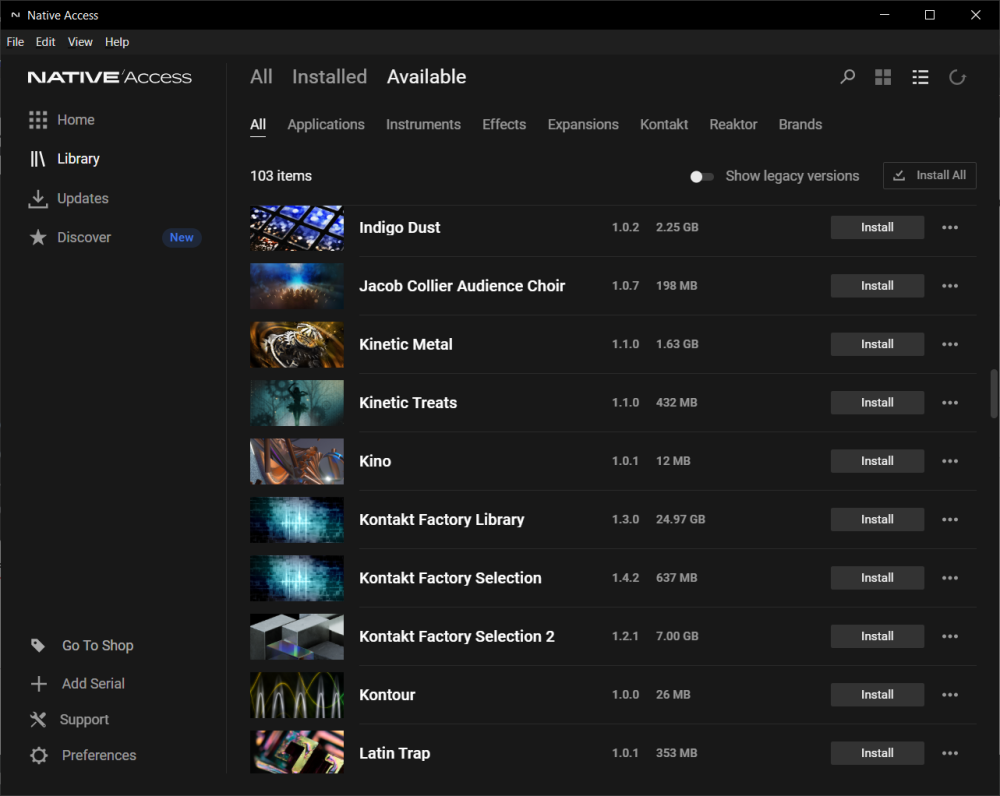This screenshot has width=1000, height=796.
Task: Click the Latin Trap thumbnail
Action: pyautogui.click(x=297, y=752)
